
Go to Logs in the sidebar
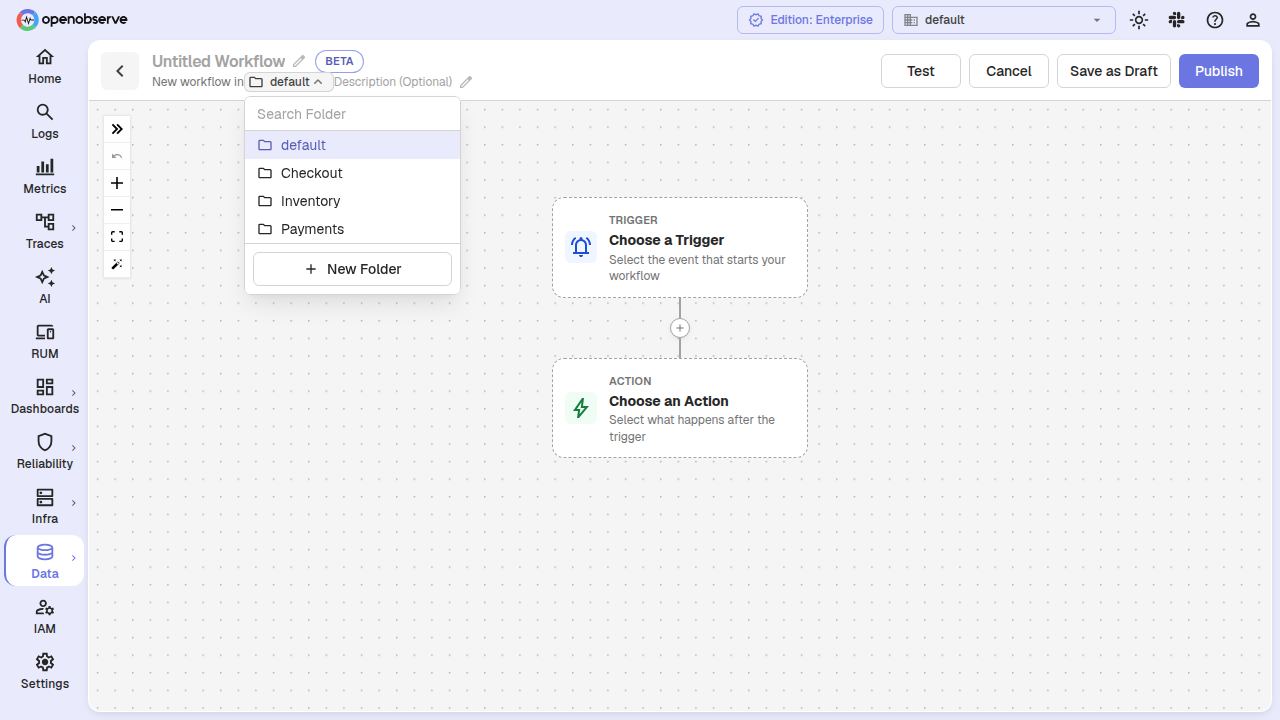tap(44, 122)
